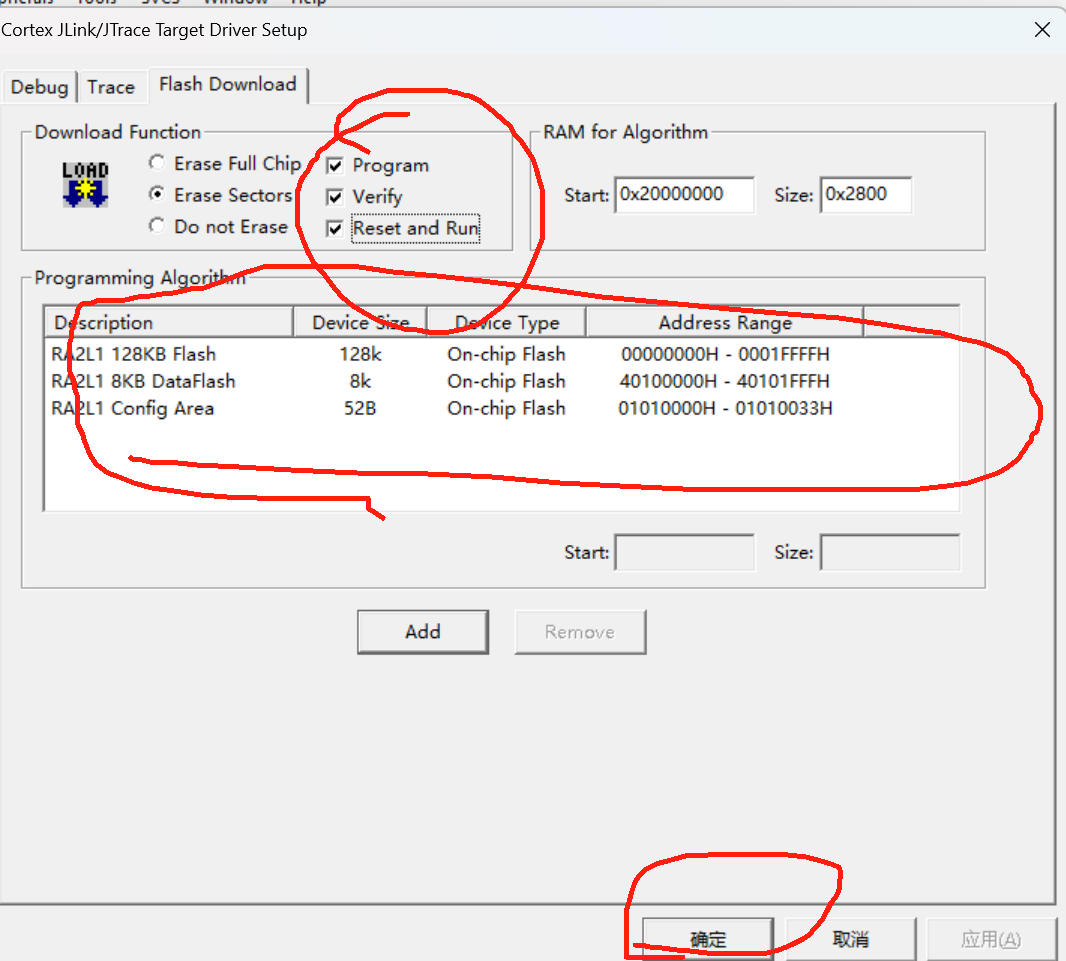
Task: Select the Erase Sectors radio button
Action: click(157, 194)
